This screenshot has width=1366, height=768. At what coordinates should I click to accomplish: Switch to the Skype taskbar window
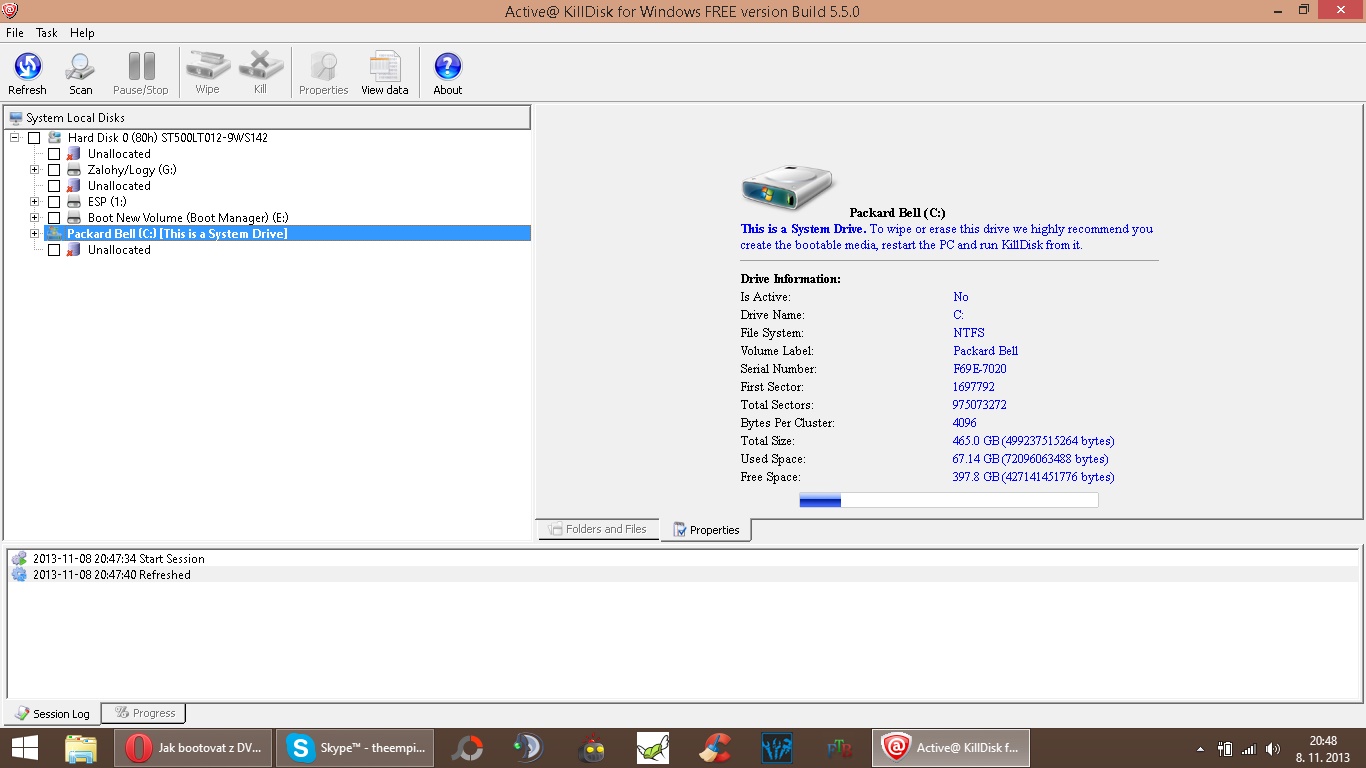click(355, 748)
